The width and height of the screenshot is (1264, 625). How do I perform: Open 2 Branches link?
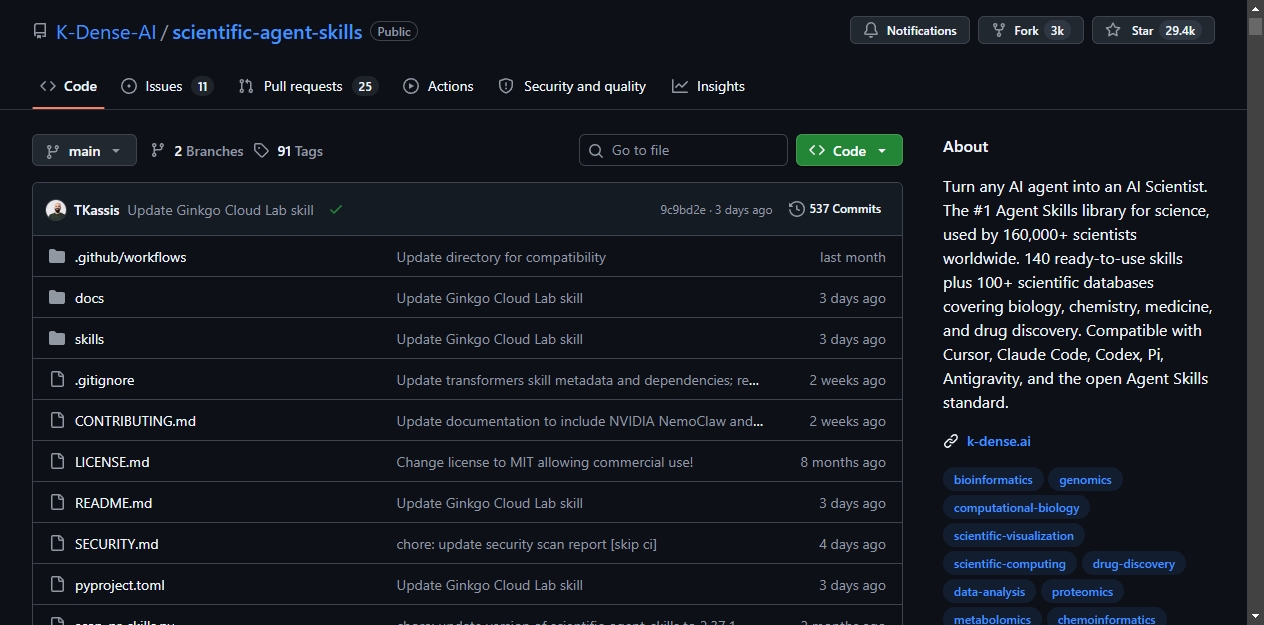[x=197, y=151]
